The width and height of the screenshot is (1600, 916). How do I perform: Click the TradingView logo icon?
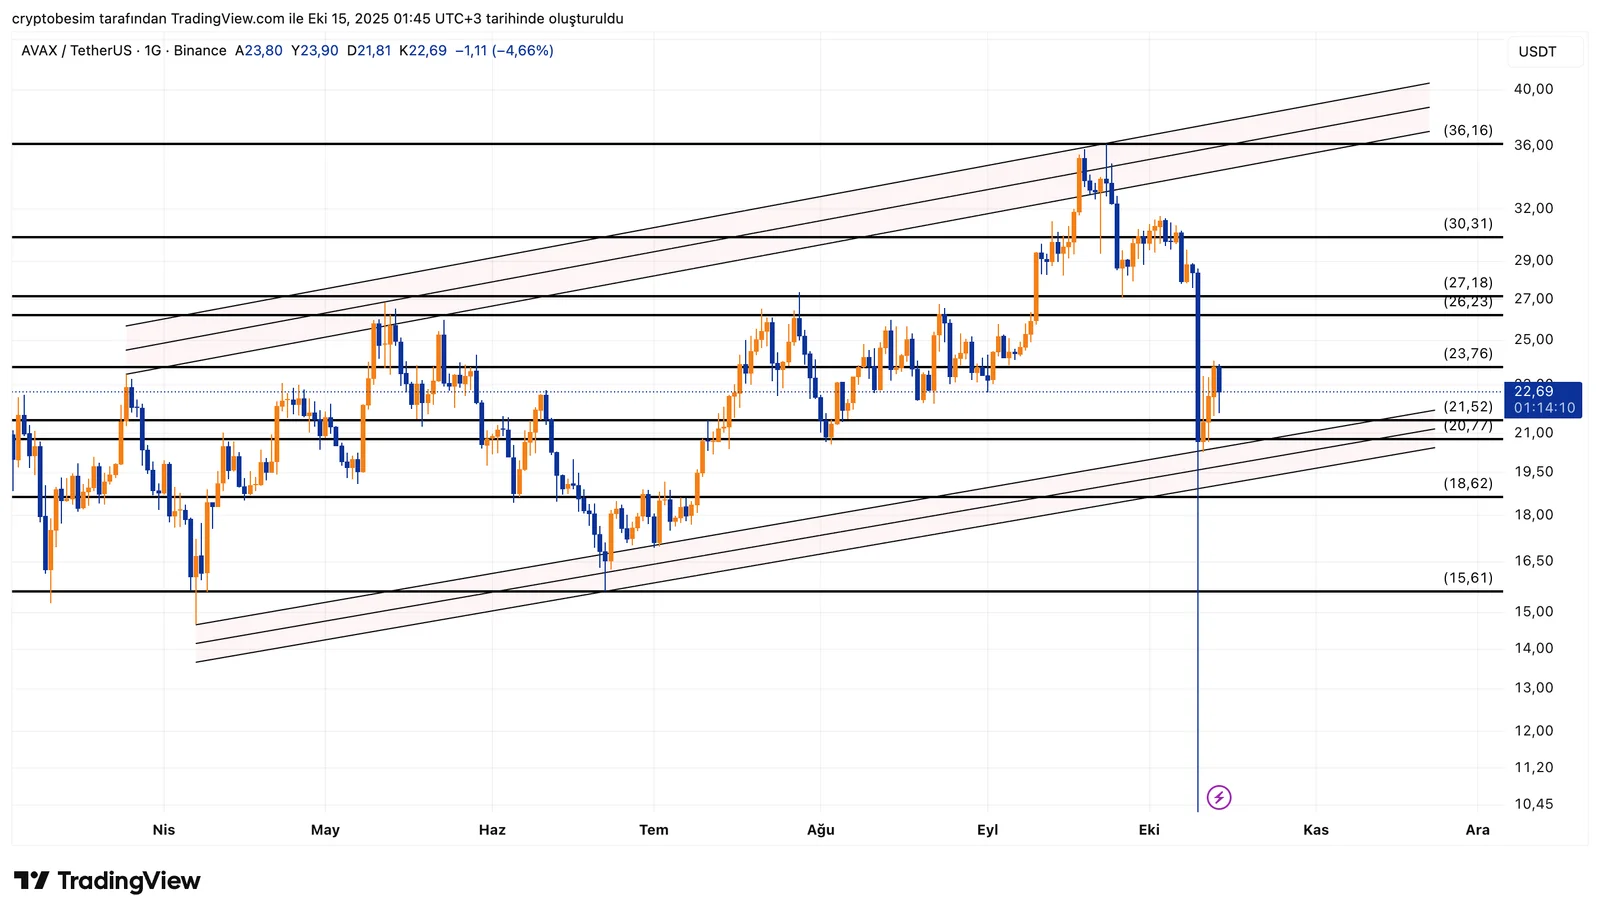(x=31, y=881)
